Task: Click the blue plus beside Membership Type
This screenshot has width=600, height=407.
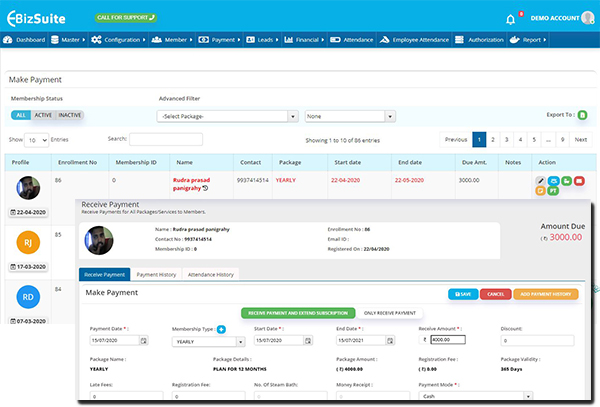Action: click(x=221, y=329)
